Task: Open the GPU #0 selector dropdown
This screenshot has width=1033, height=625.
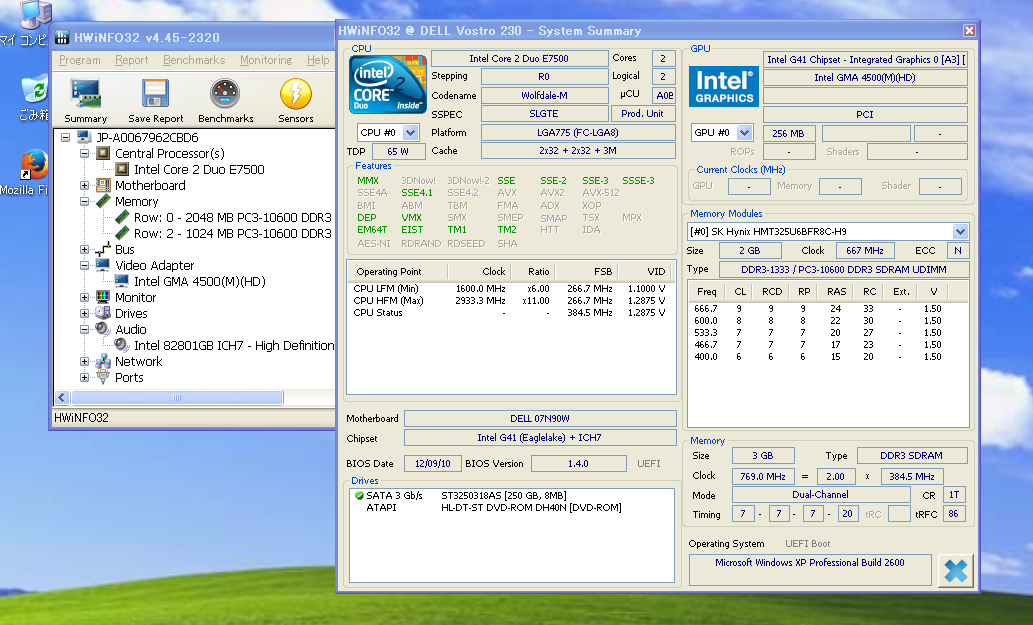Action: click(744, 133)
